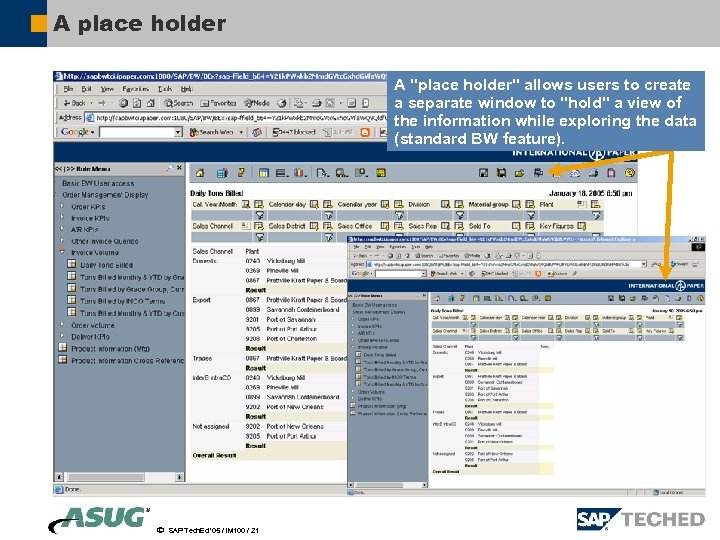Open the View menu in the main browser
The image size is (720, 540).
coord(107,89)
